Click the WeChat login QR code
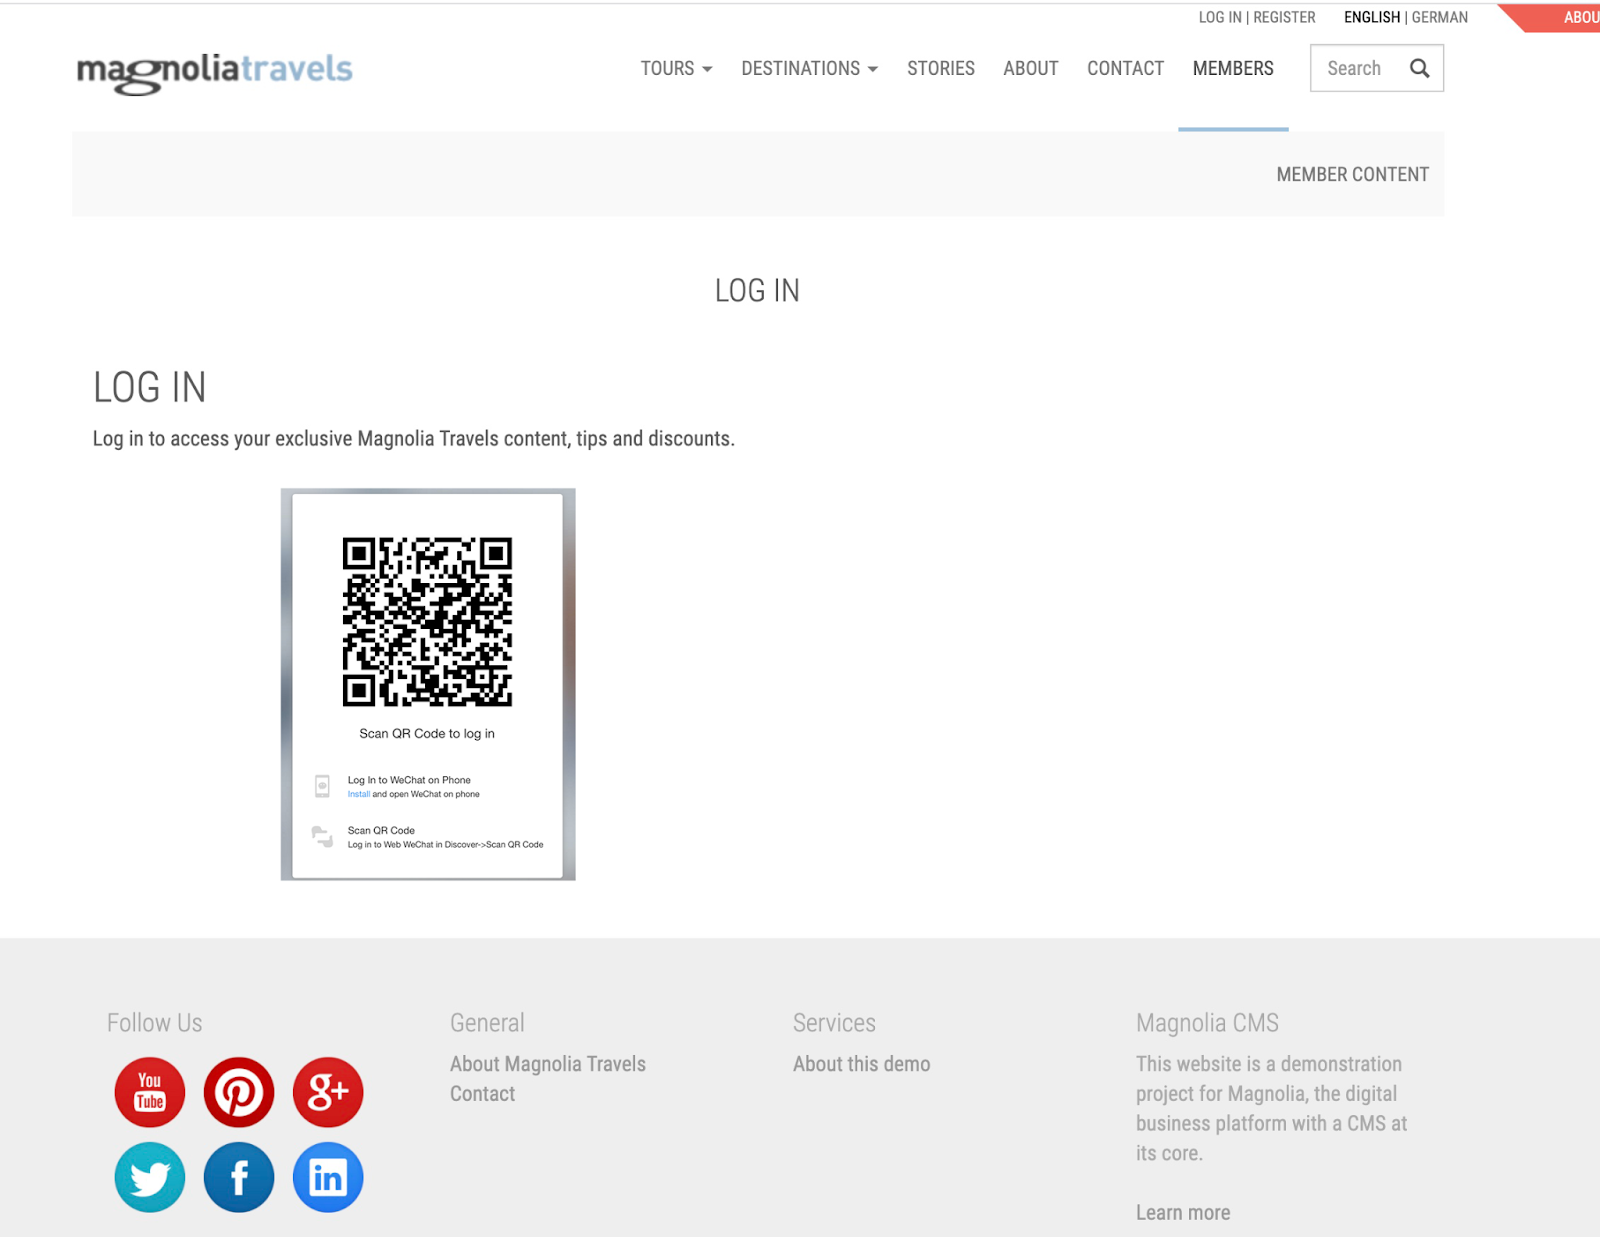Image resolution: width=1600 pixels, height=1237 pixels. (427, 622)
